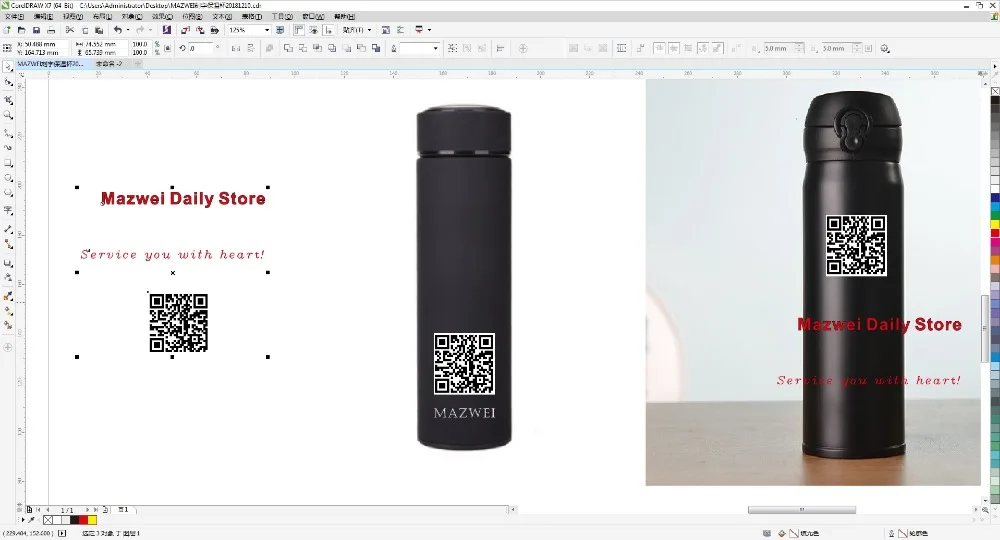
Task: Click the Export icon in the standard toolbar
Action: 200,30
